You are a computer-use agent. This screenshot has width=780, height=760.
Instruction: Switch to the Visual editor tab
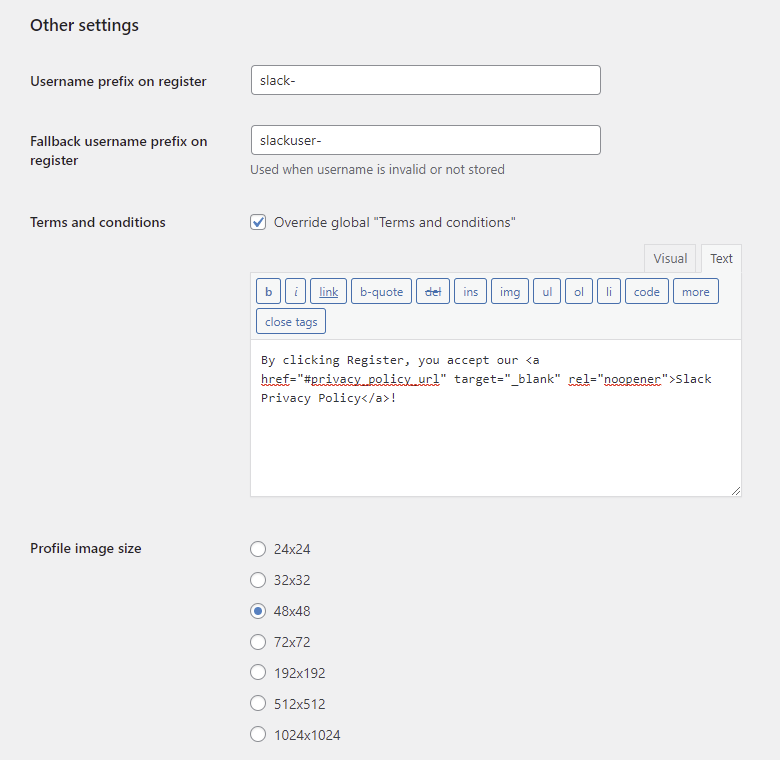670,258
